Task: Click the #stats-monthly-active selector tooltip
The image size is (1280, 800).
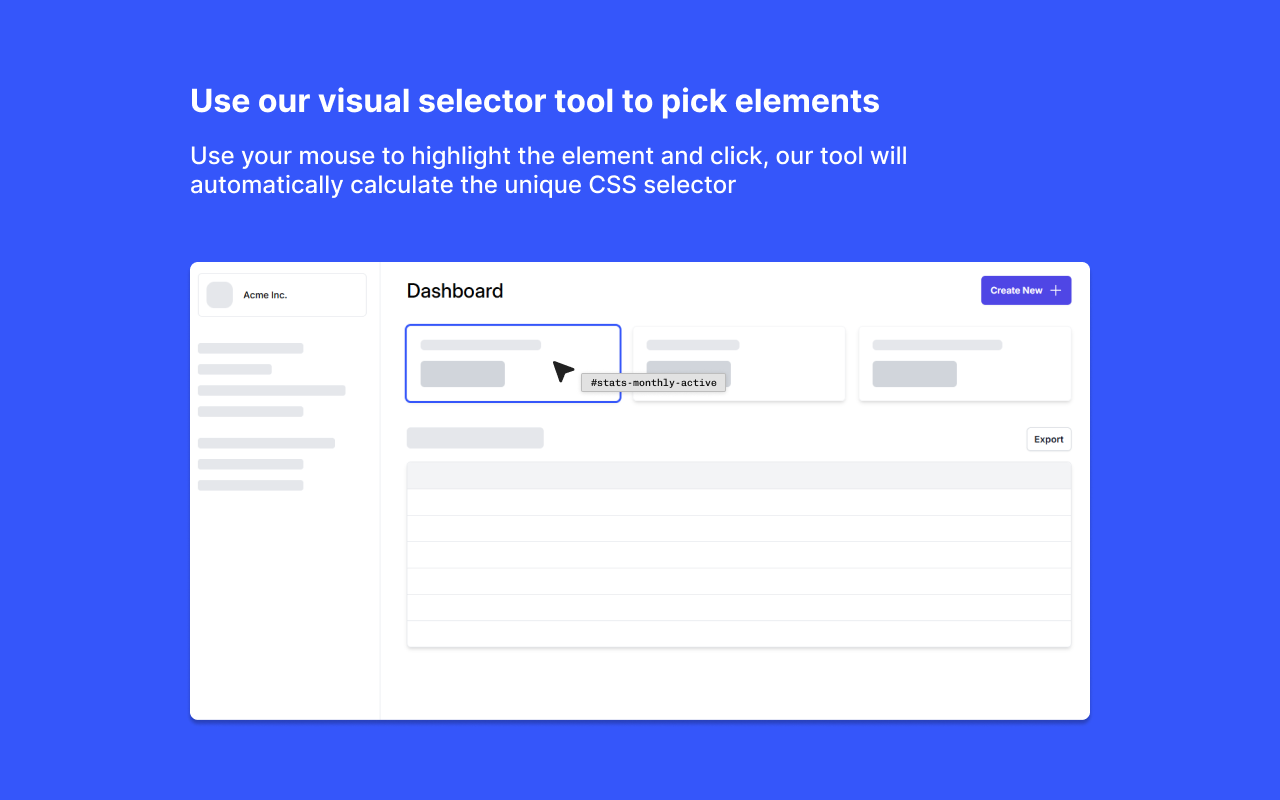Action: click(653, 382)
